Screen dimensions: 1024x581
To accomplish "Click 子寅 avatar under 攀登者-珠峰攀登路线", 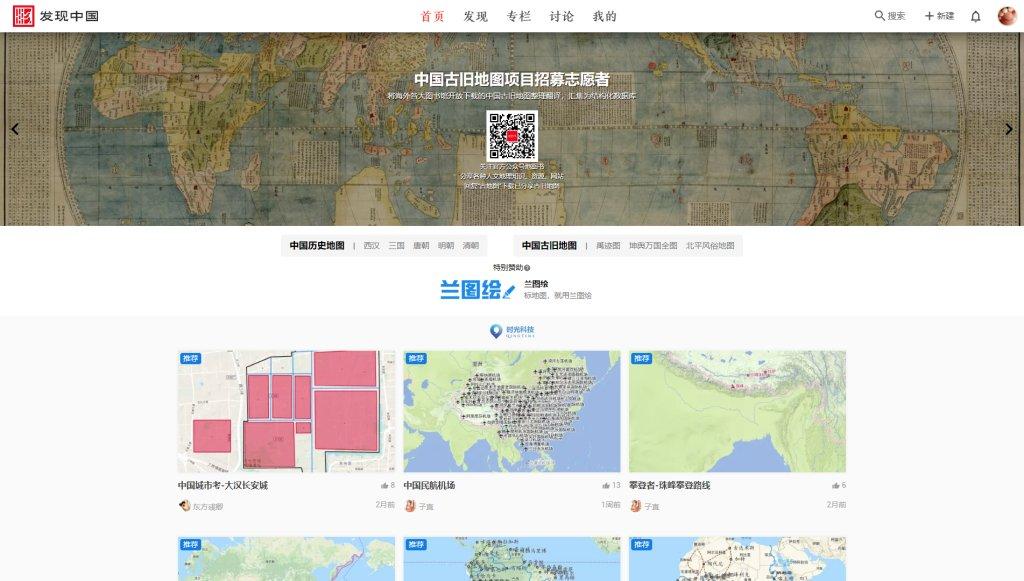I will click(x=635, y=505).
